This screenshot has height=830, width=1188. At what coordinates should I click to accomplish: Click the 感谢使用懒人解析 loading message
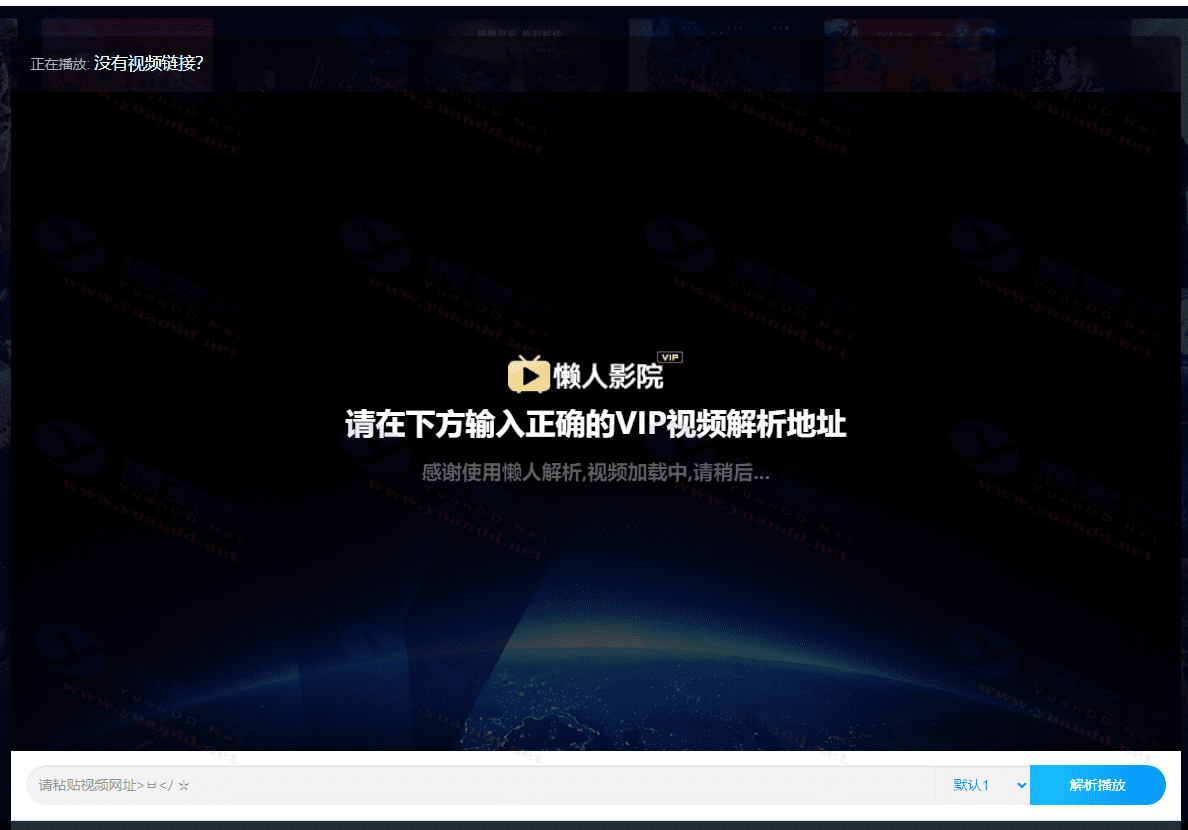click(x=596, y=473)
